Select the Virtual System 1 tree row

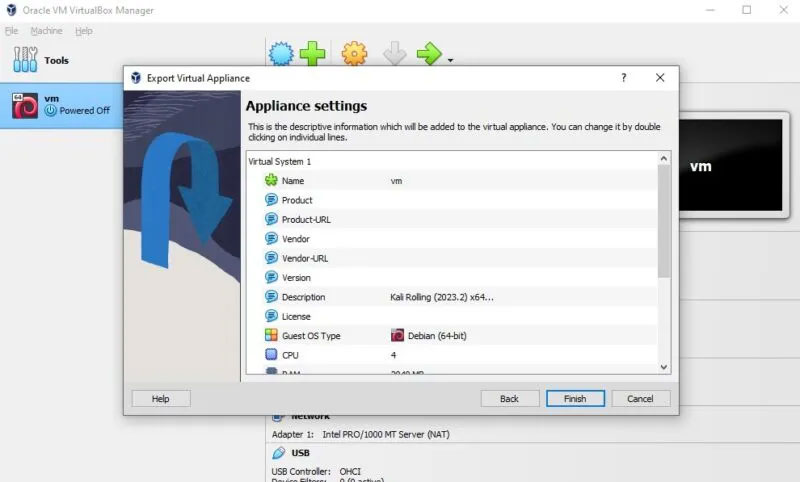280,161
